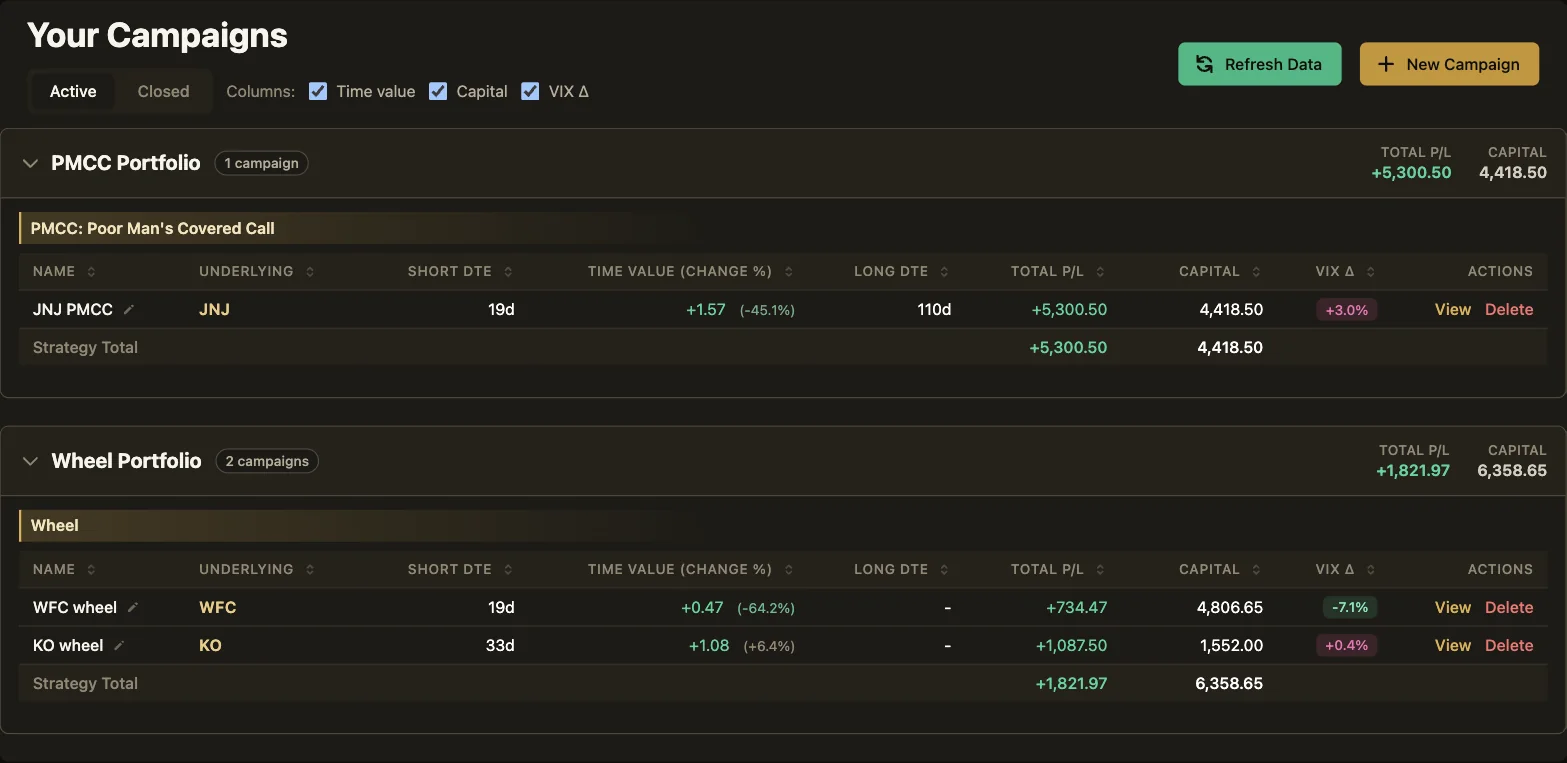View the JNJ PMCC campaign
Image resolution: width=1567 pixels, height=763 pixels.
pyautogui.click(x=1452, y=310)
